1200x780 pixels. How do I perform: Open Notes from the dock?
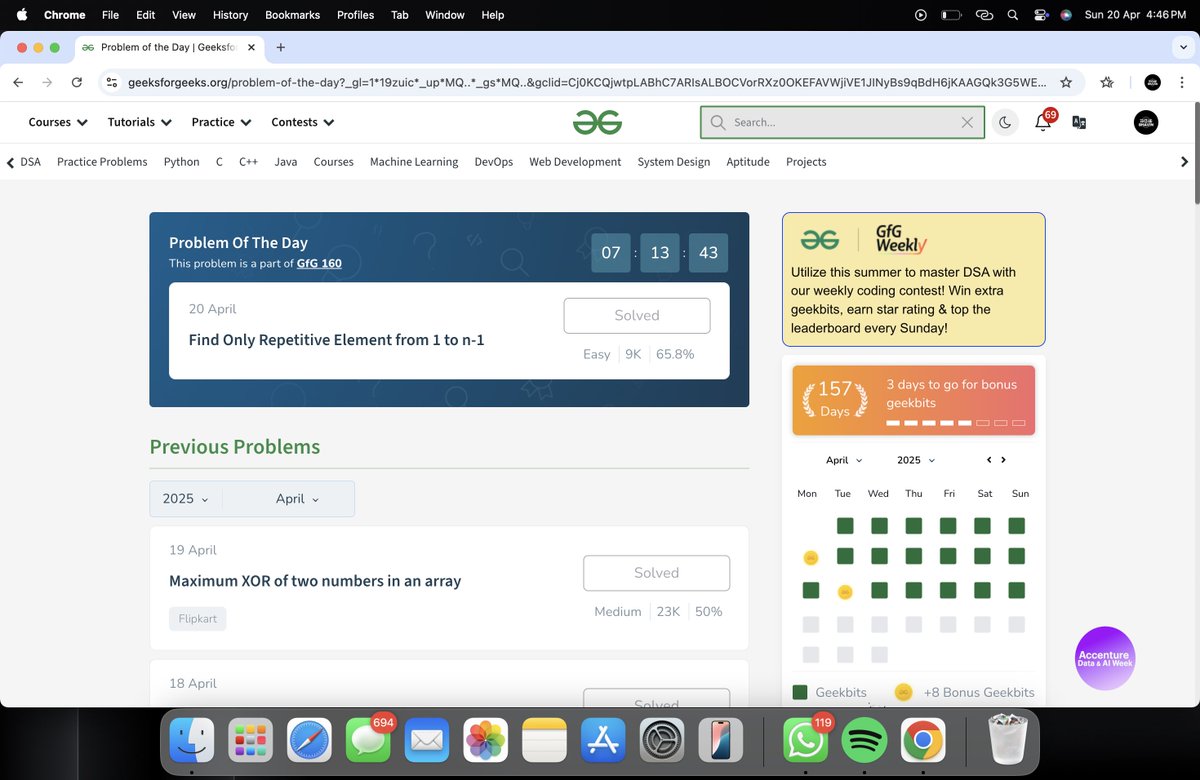click(x=545, y=742)
